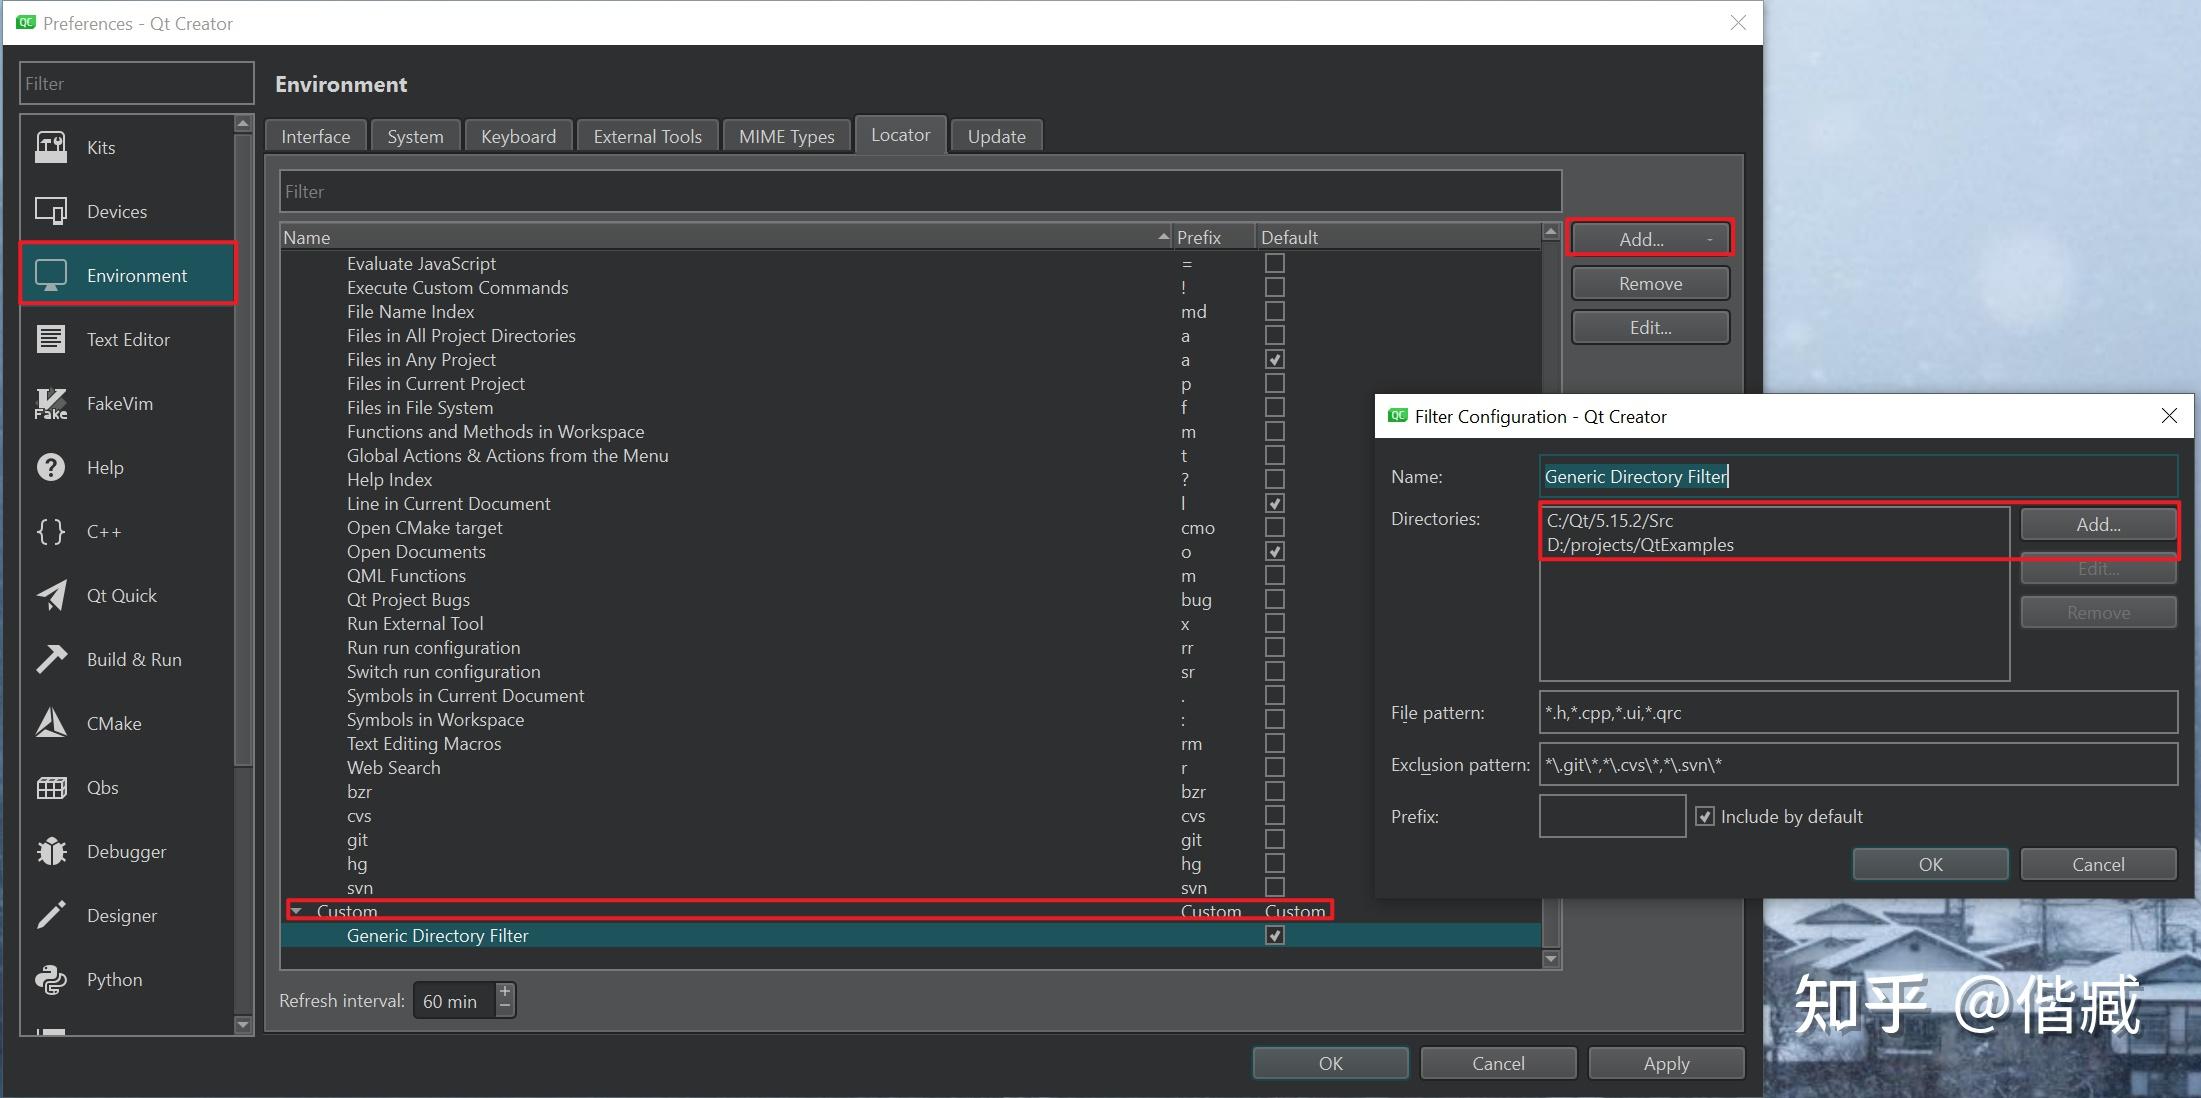
Task: Close the Filter Configuration dialog
Action: pyautogui.click(x=2168, y=416)
